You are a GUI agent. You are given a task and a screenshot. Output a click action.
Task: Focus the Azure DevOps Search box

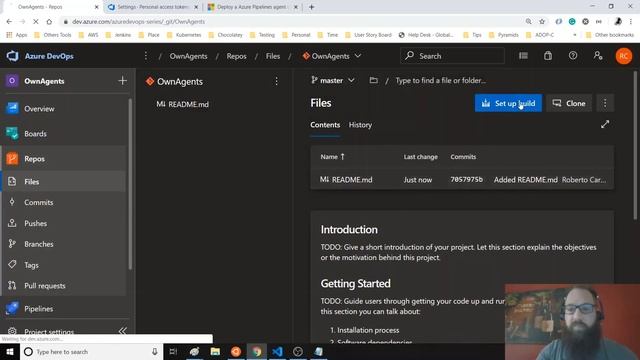[x=452, y=56]
